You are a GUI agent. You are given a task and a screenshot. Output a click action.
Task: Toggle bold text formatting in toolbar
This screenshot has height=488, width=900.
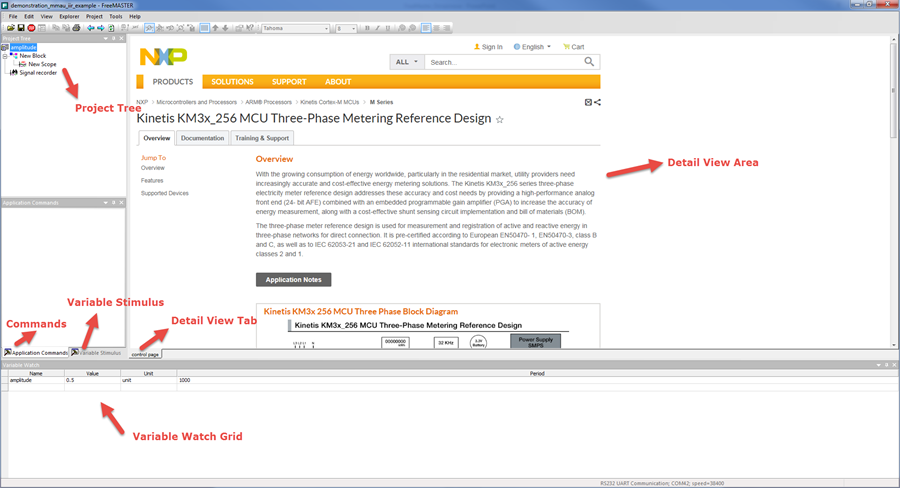[x=367, y=28]
